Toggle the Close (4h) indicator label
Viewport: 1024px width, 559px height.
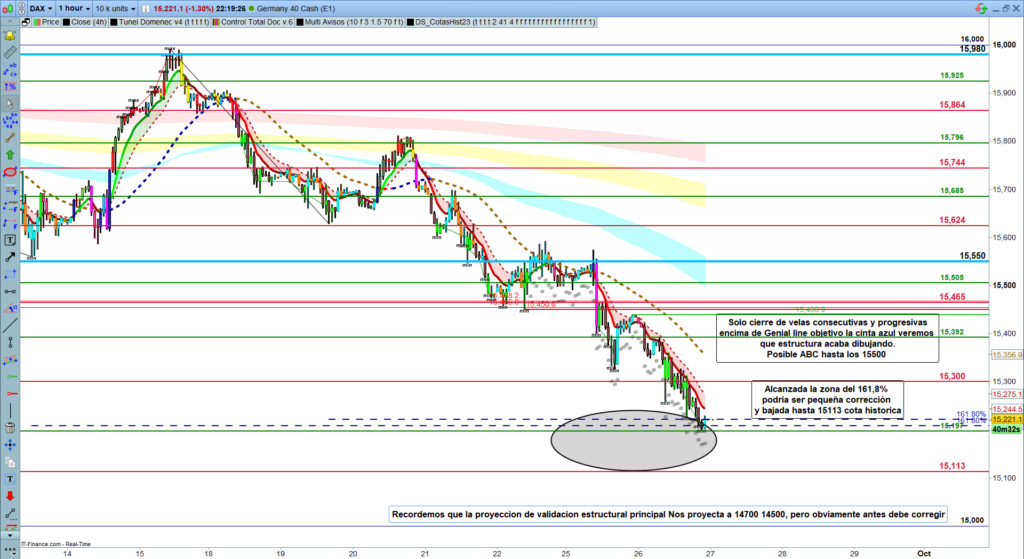83,20
